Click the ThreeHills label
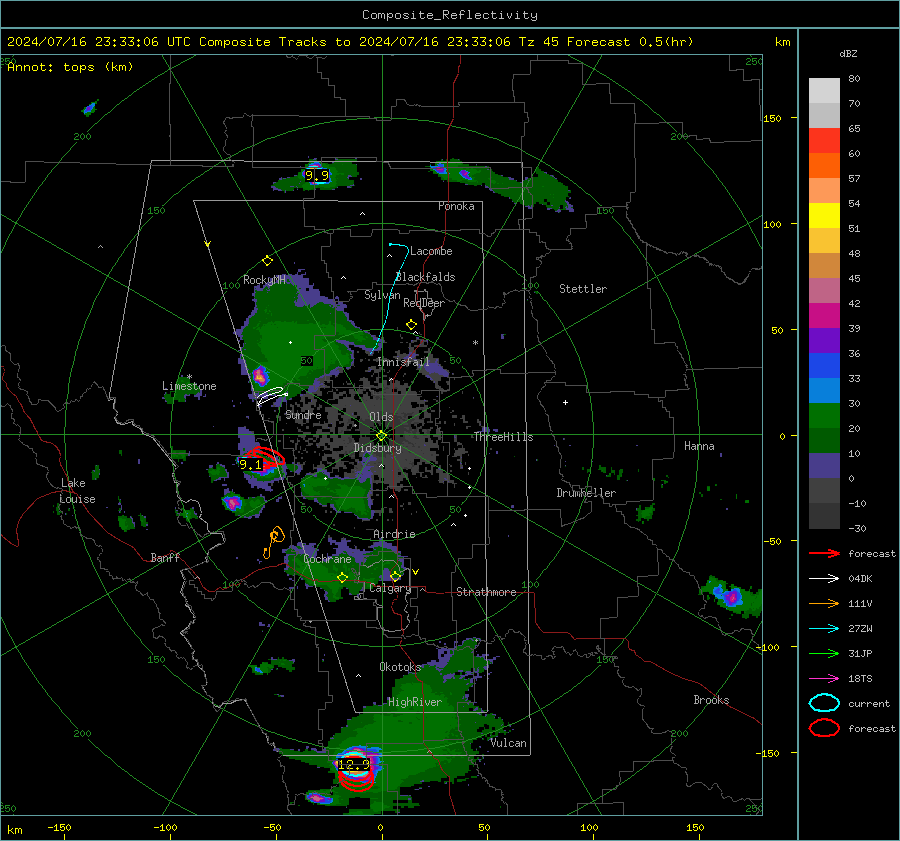This screenshot has width=900, height=841. pyautogui.click(x=503, y=437)
